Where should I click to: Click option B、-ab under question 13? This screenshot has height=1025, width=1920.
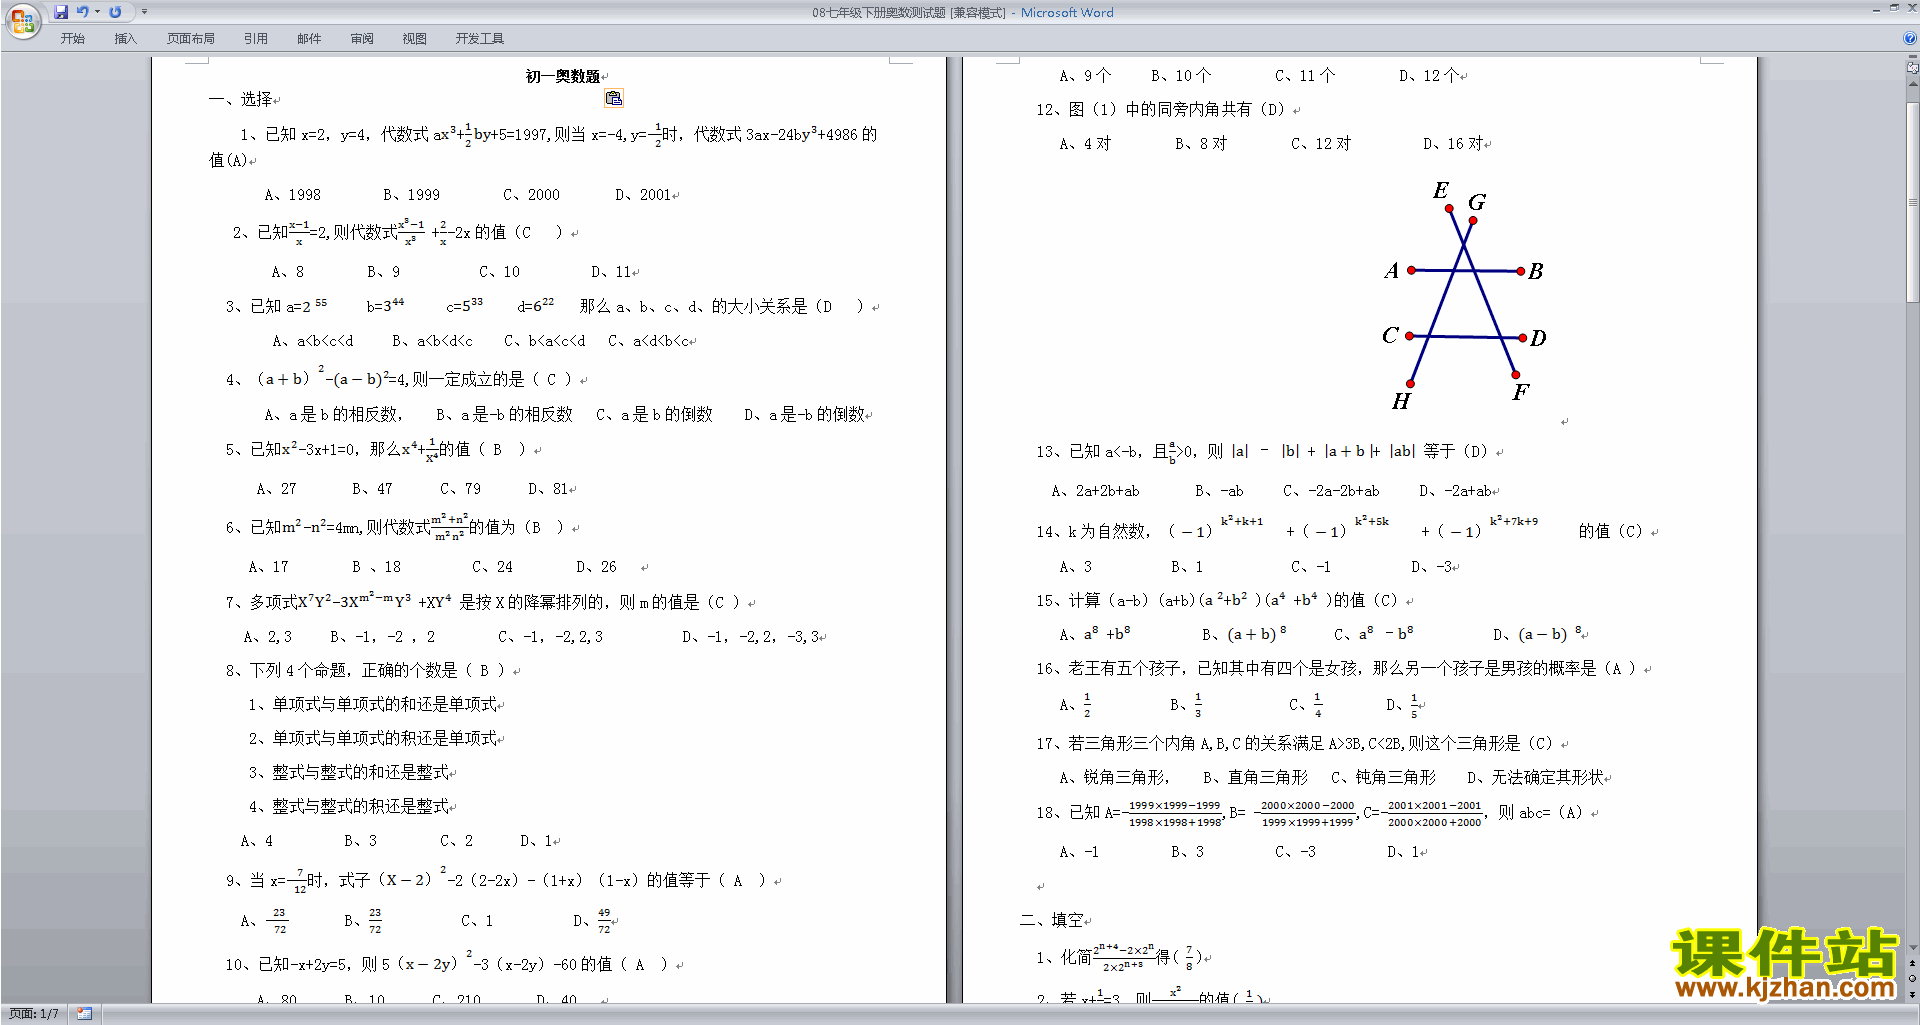[x=1219, y=491]
